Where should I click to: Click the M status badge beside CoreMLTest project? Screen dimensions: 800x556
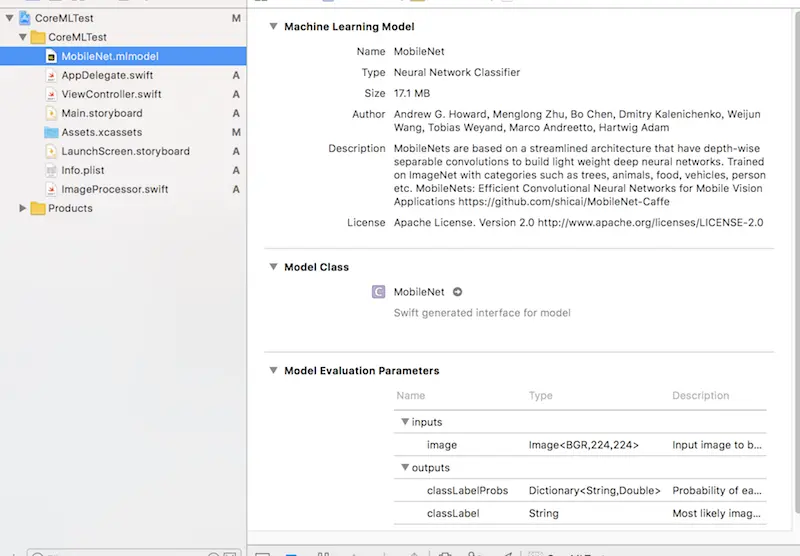236,18
